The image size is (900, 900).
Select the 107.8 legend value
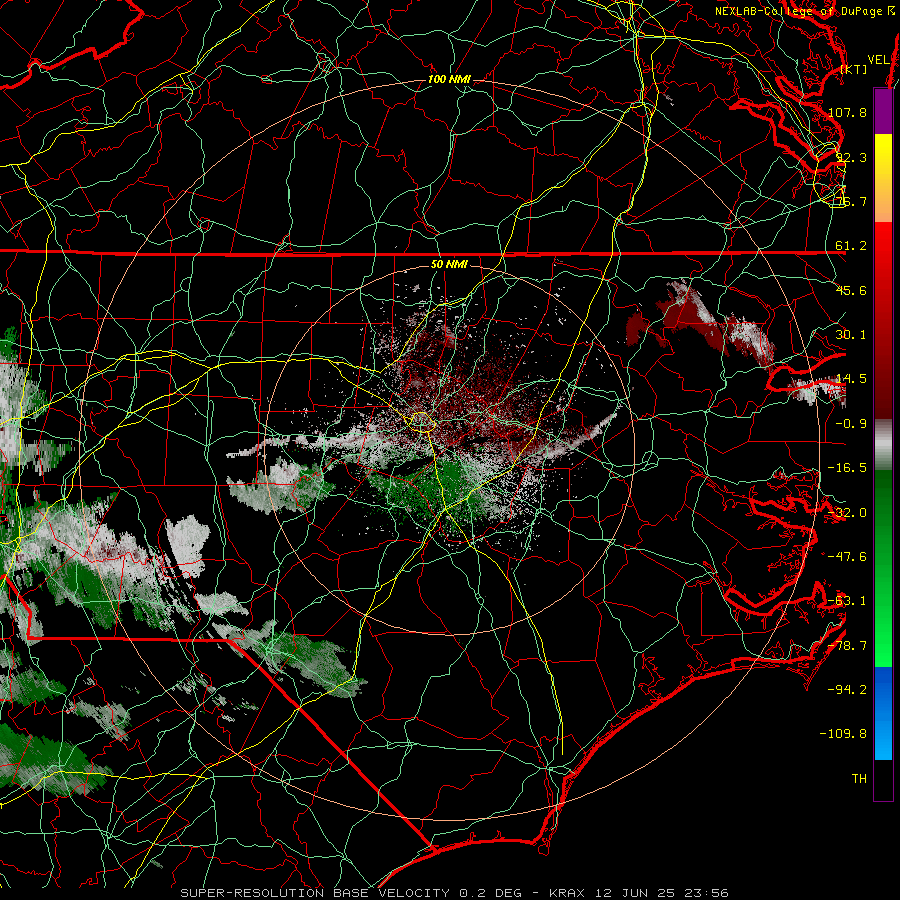tap(847, 112)
